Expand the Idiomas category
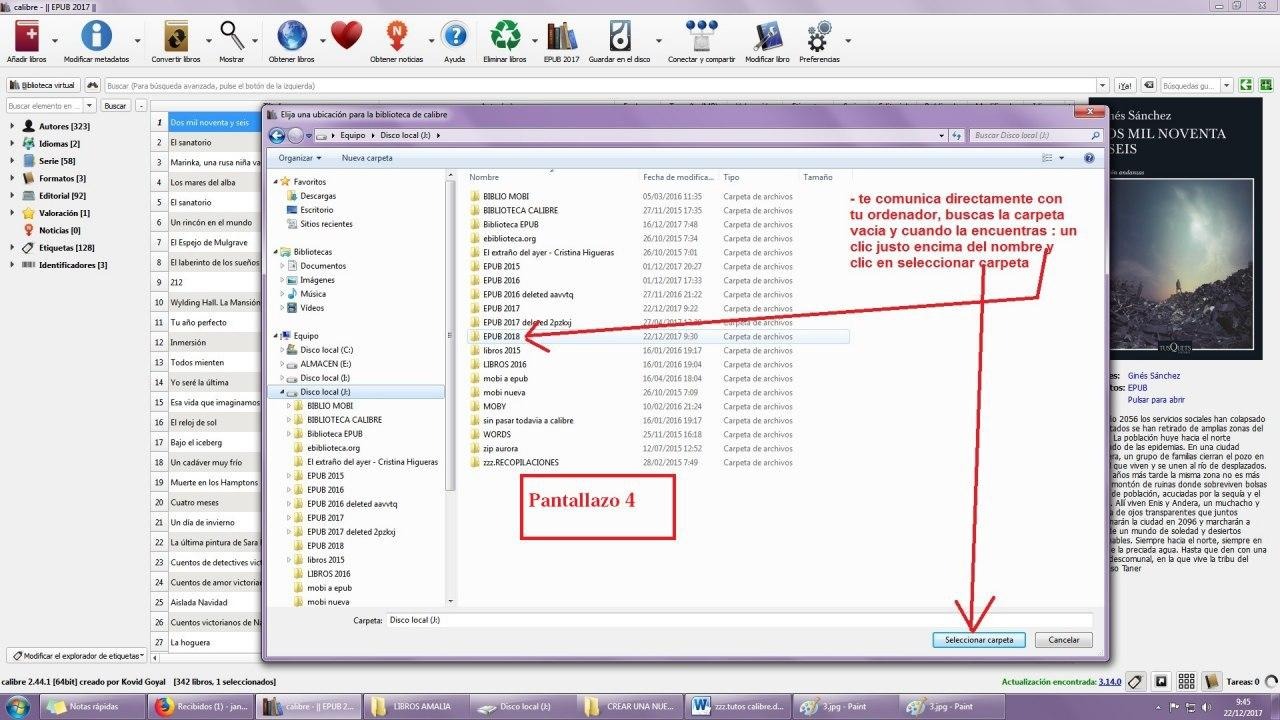1280x720 pixels. tap(12, 144)
